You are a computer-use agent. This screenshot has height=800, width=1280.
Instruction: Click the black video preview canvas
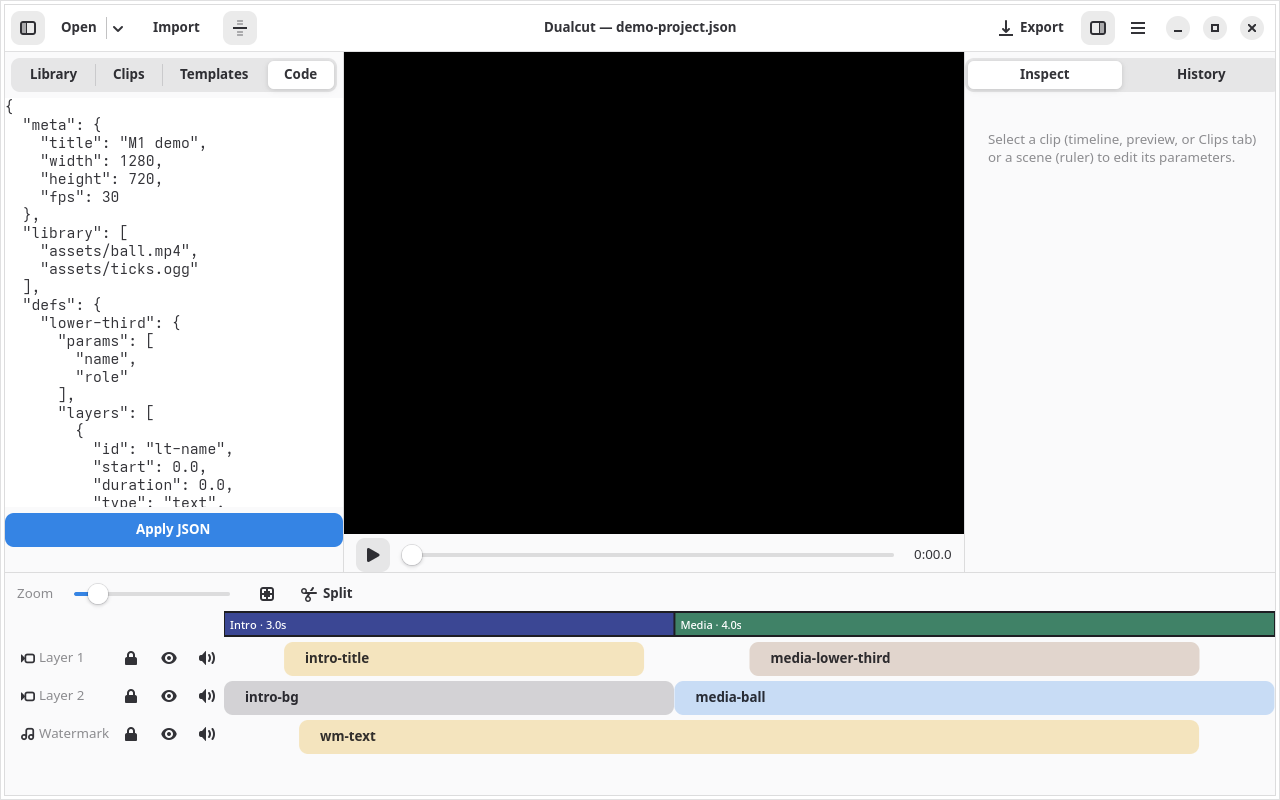(x=654, y=293)
